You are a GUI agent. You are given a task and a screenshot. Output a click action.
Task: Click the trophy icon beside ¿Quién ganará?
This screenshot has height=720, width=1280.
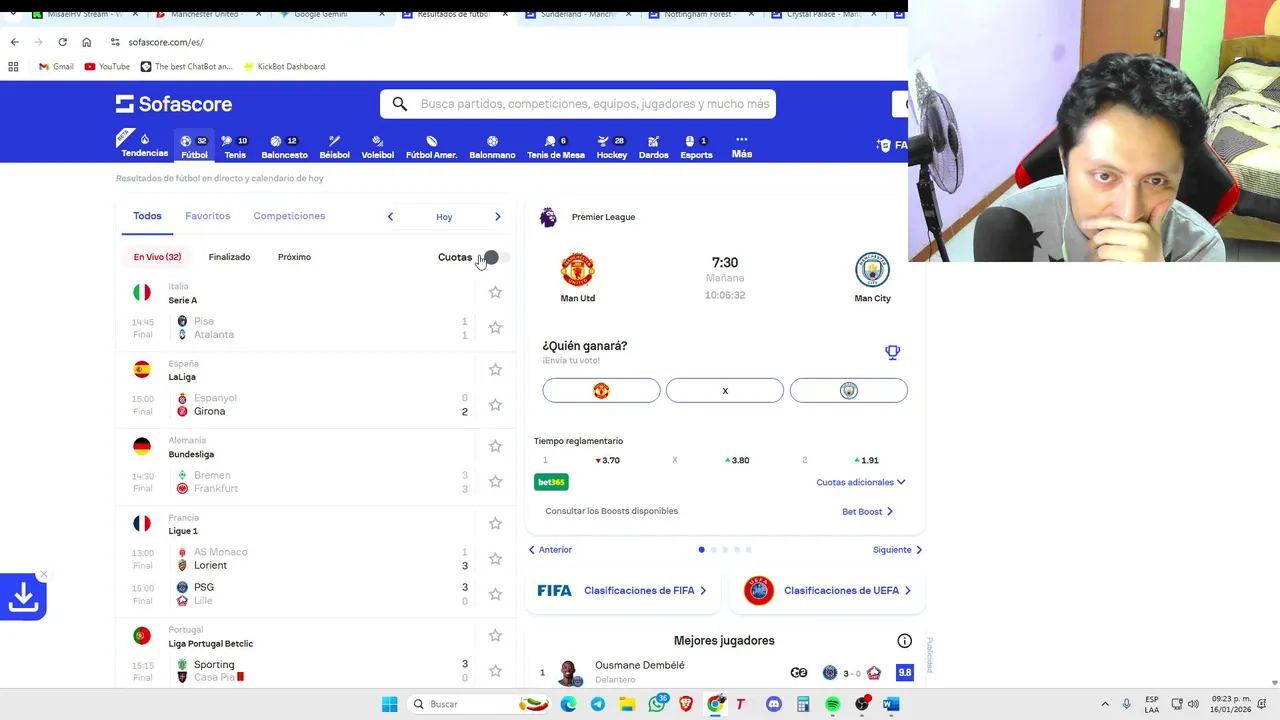(892, 352)
